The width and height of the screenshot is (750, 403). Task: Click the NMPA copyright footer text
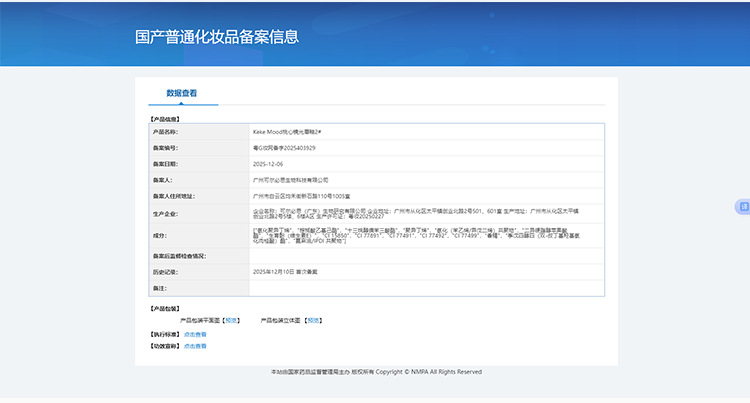(x=376, y=372)
